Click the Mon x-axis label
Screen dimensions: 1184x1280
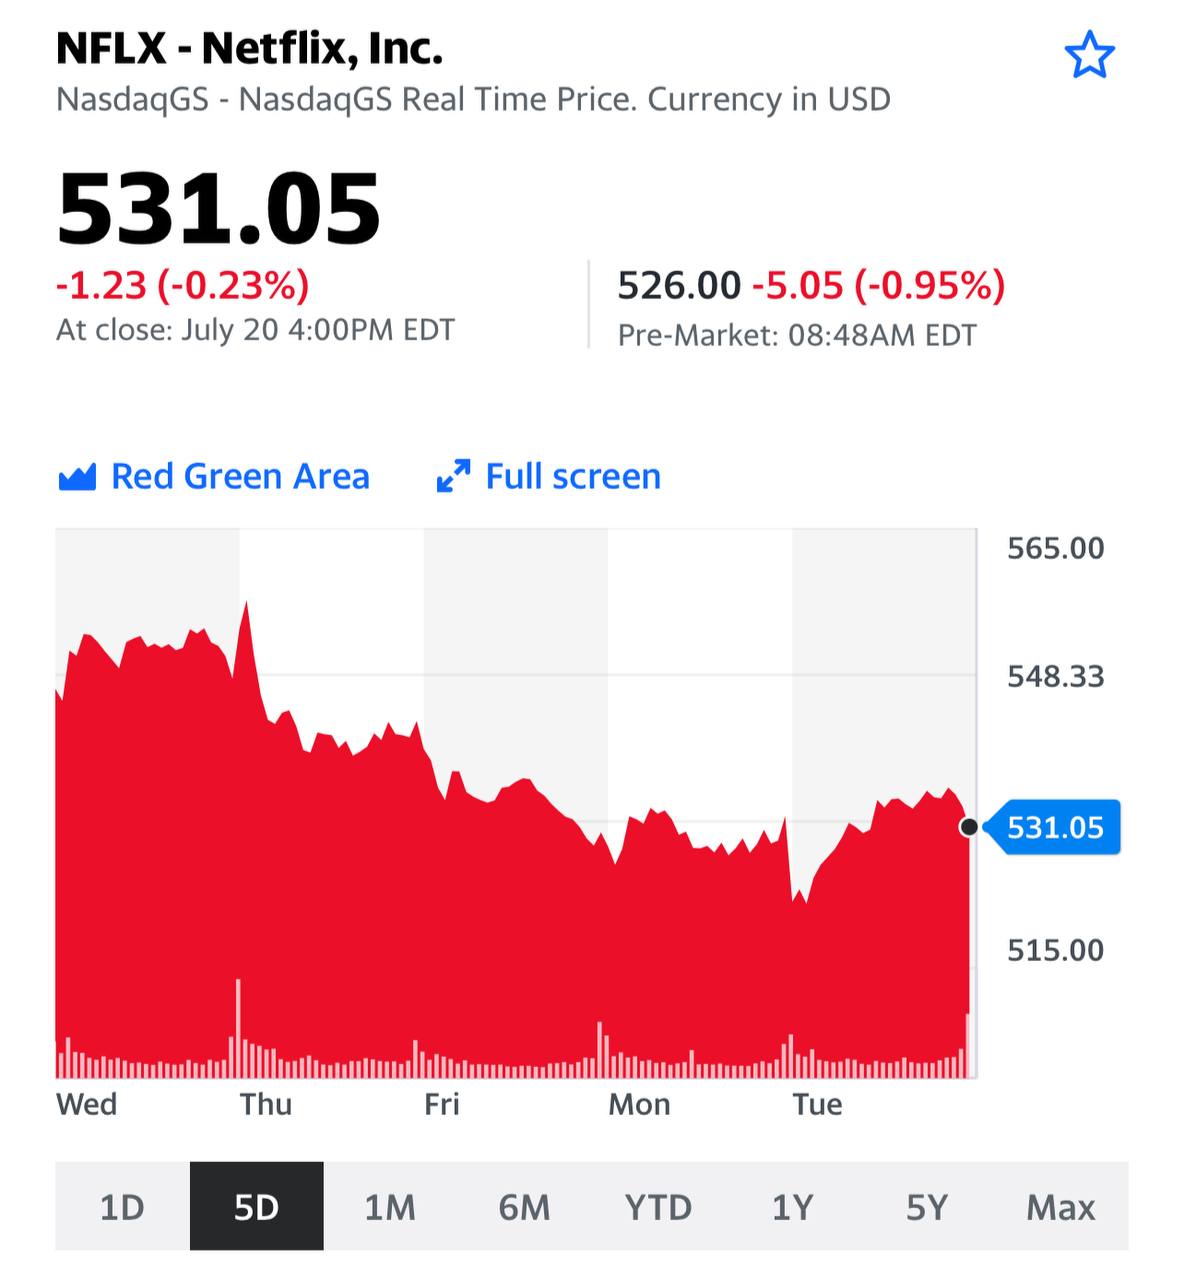639,1104
